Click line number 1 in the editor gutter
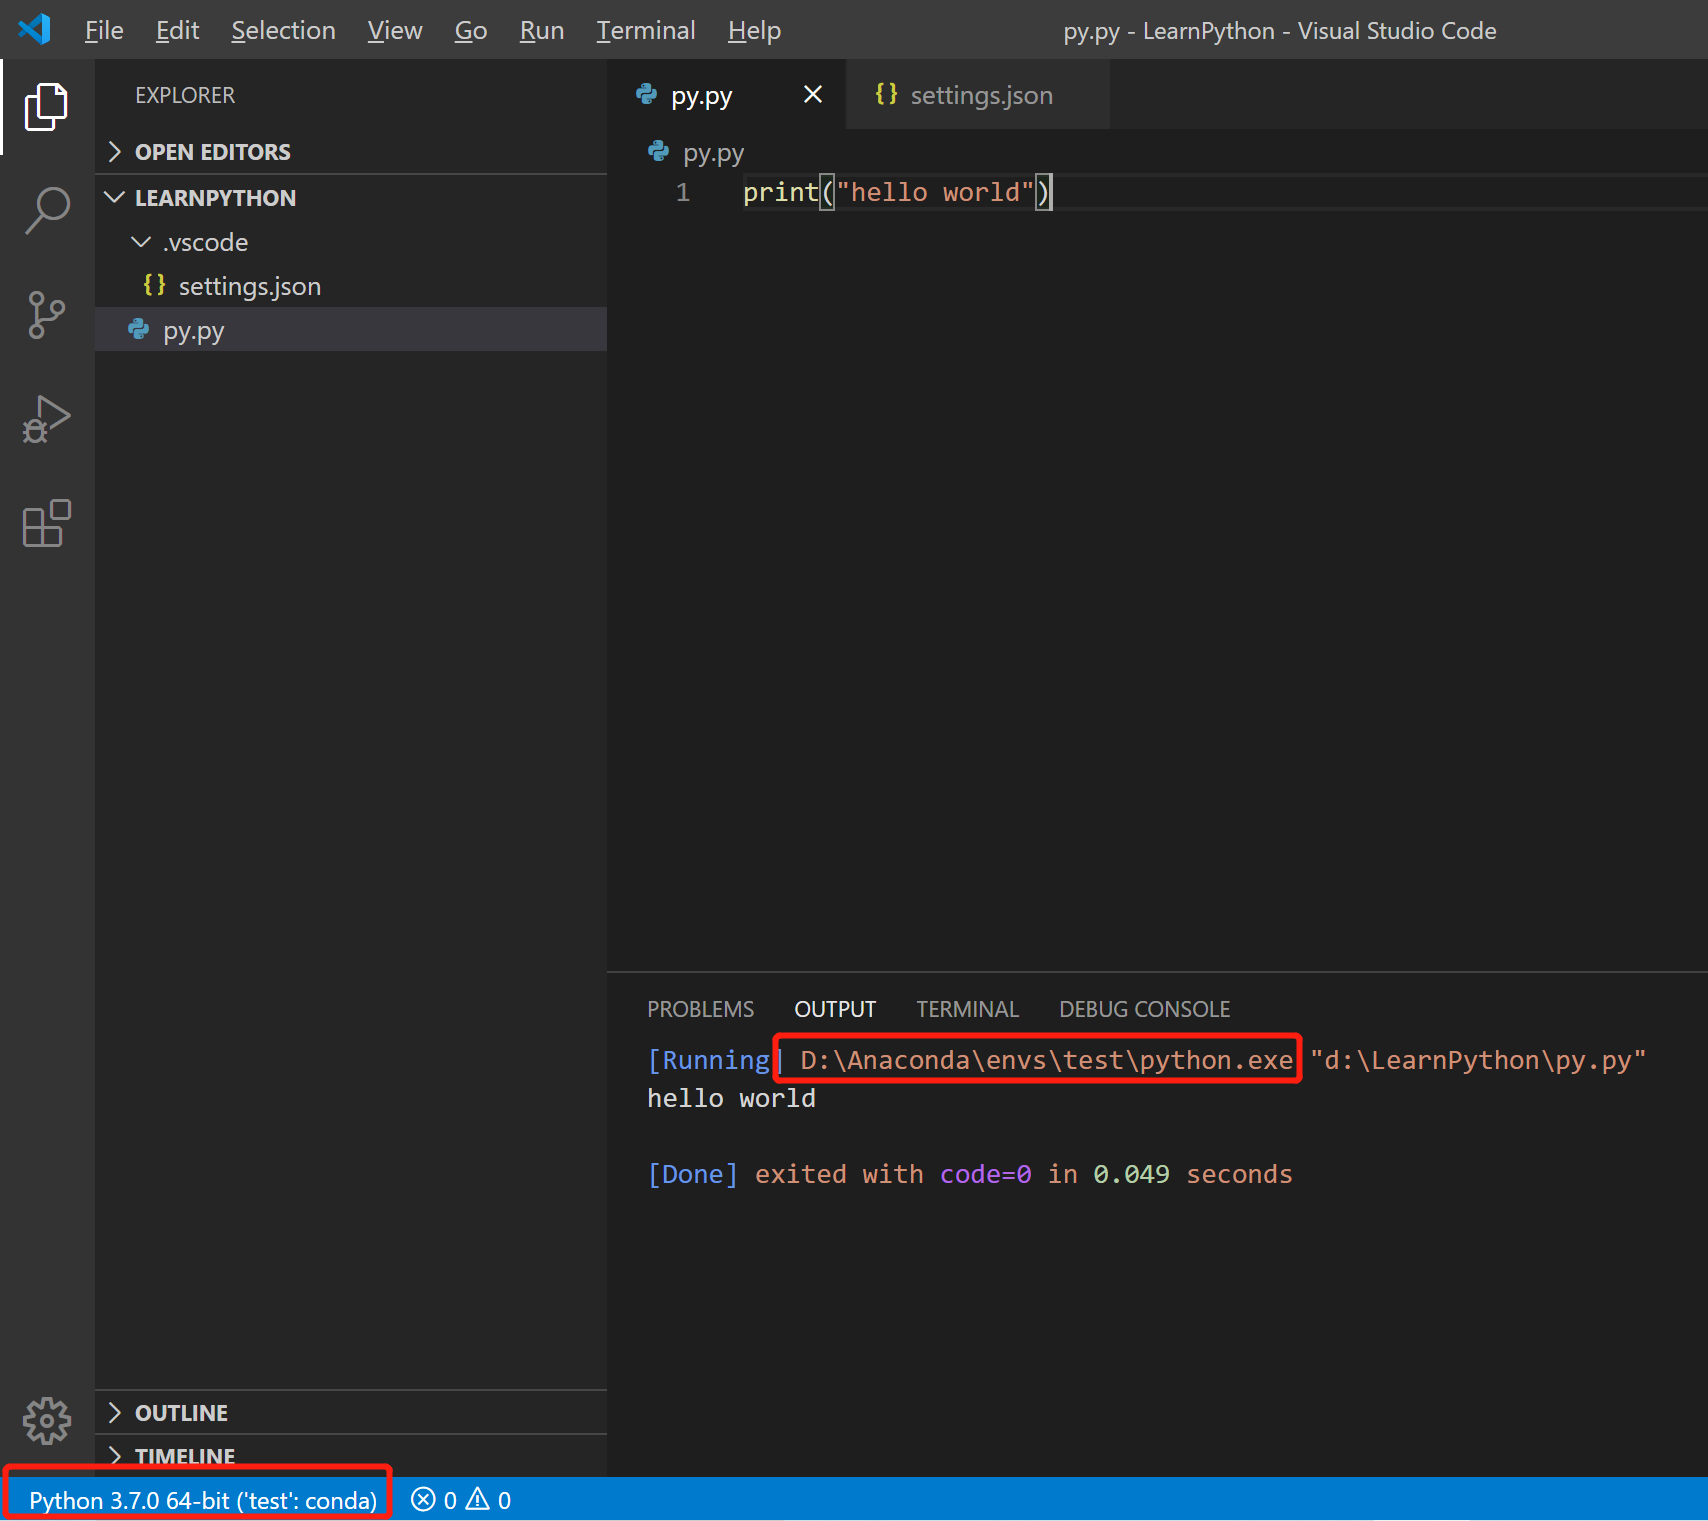This screenshot has height=1521, width=1708. pos(683,192)
